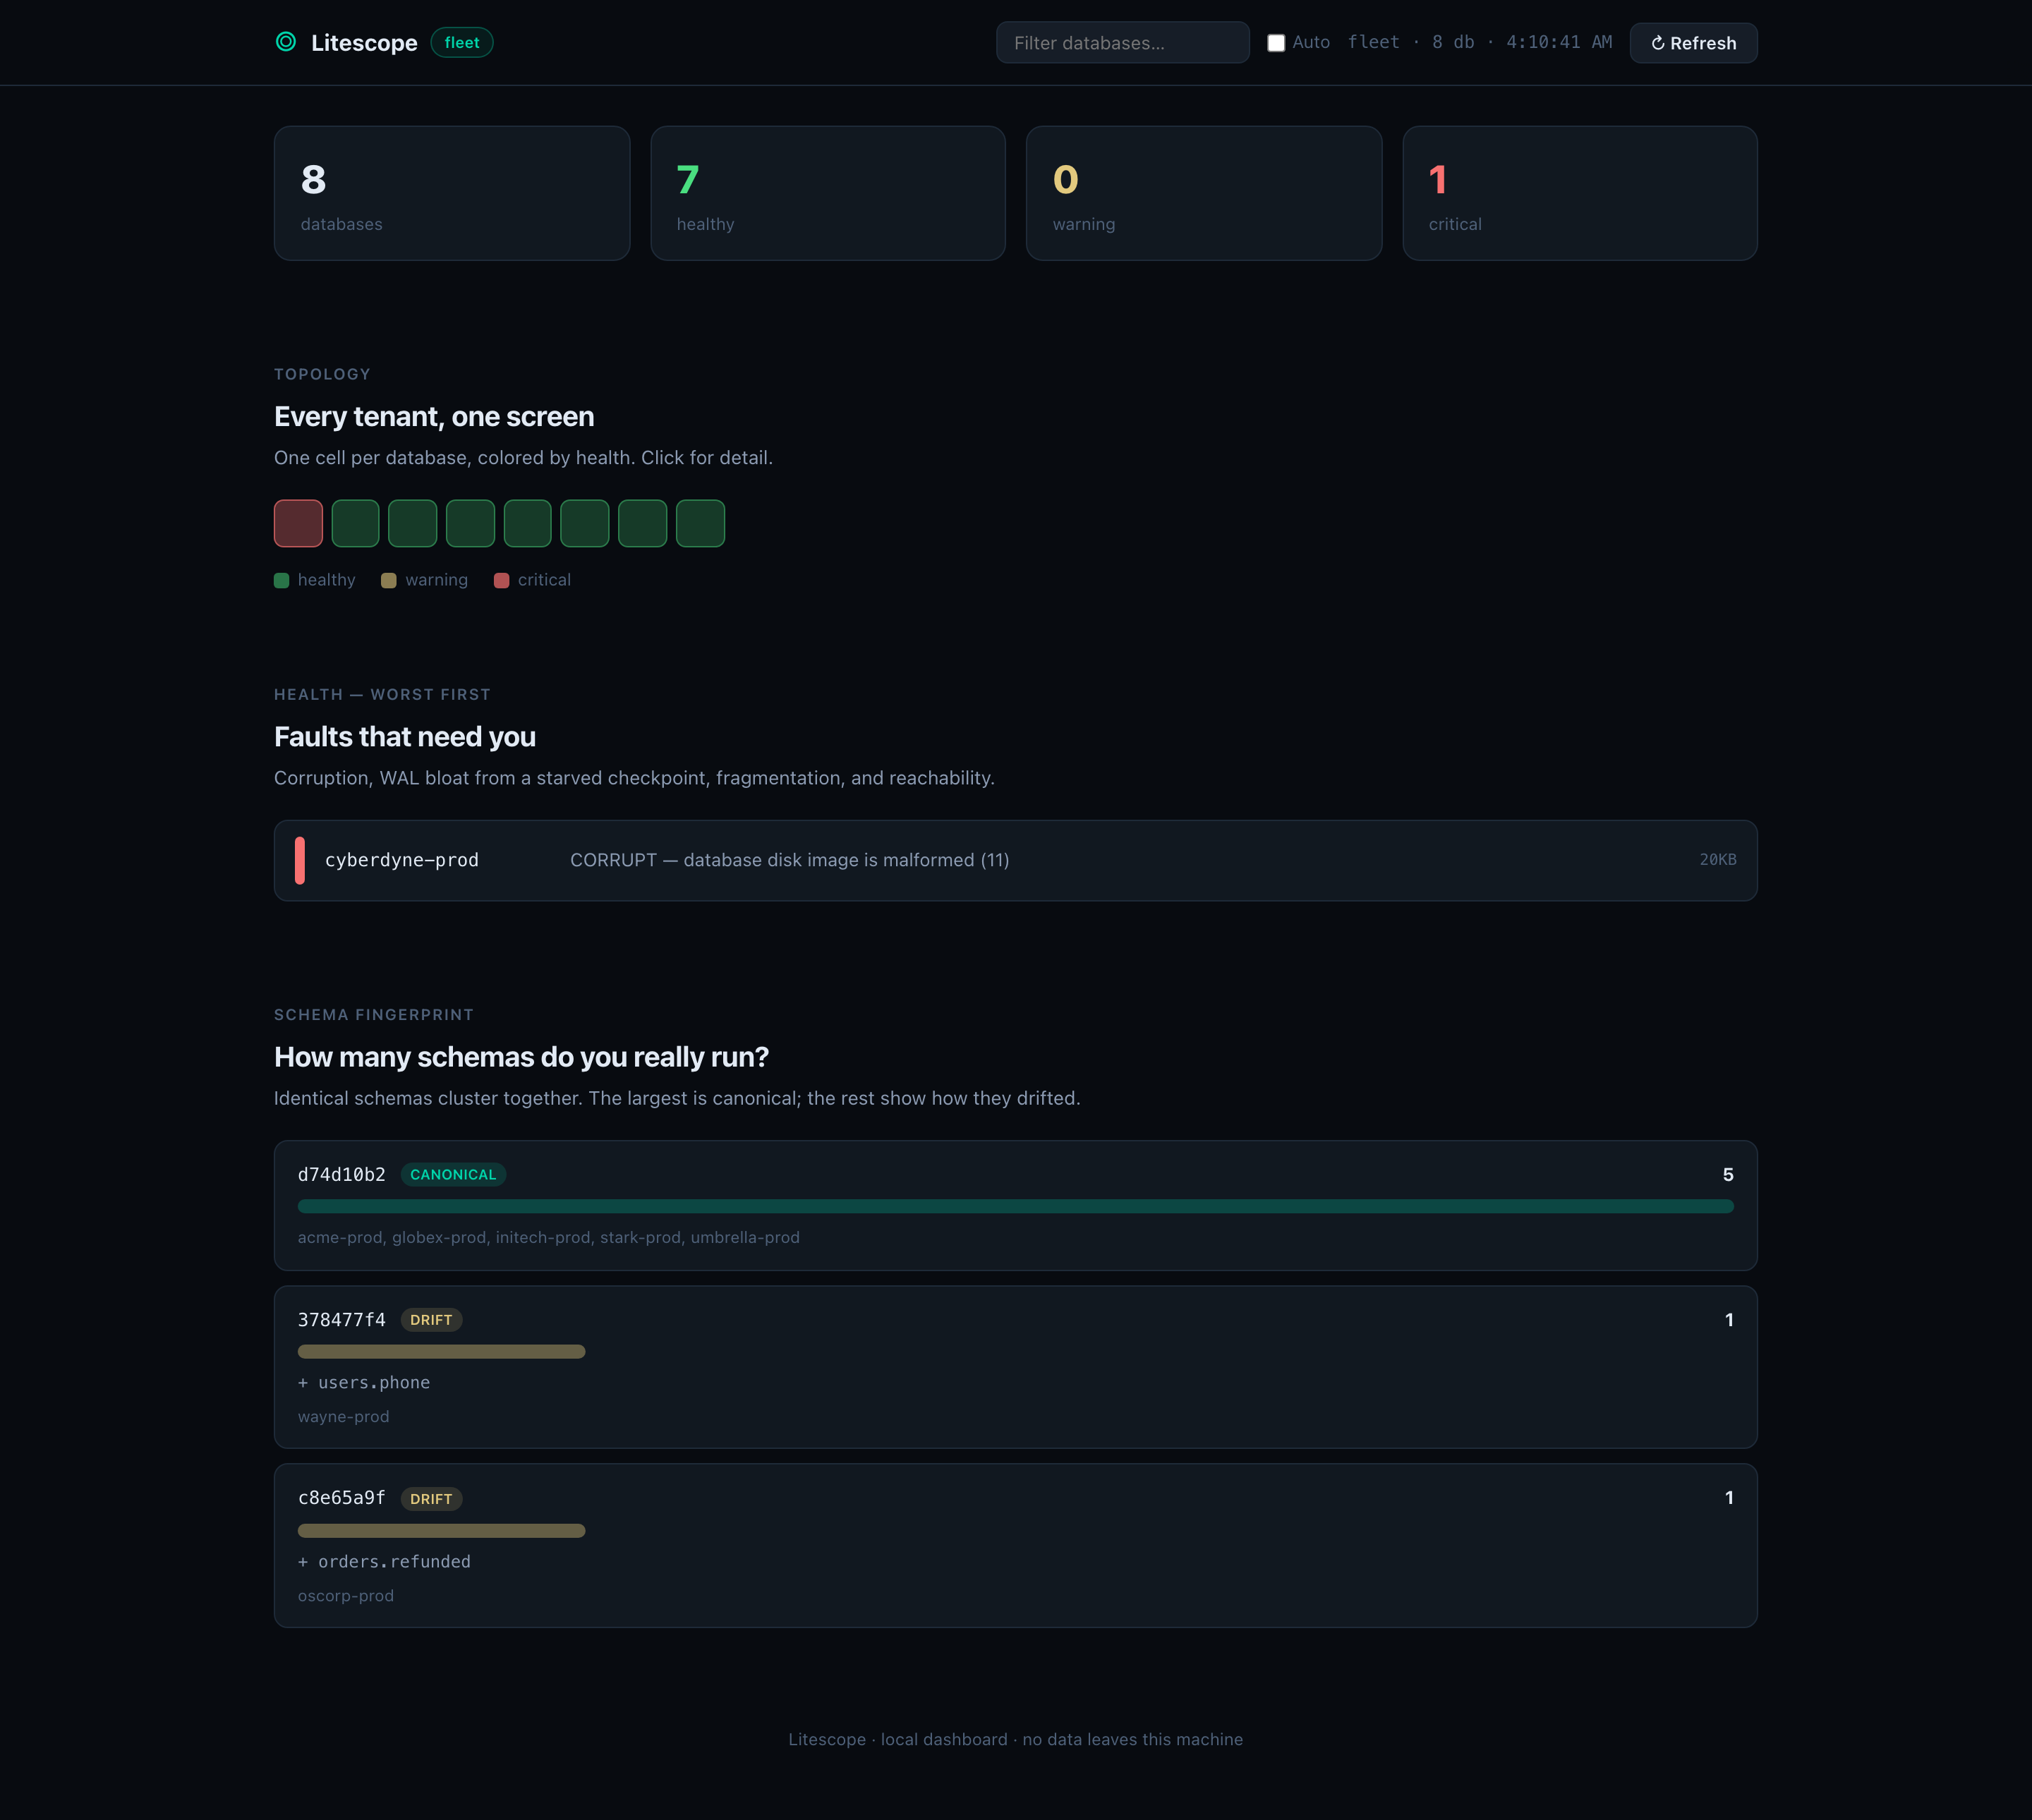
Task: Open the 8 databases summary card
Action: point(452,193)
